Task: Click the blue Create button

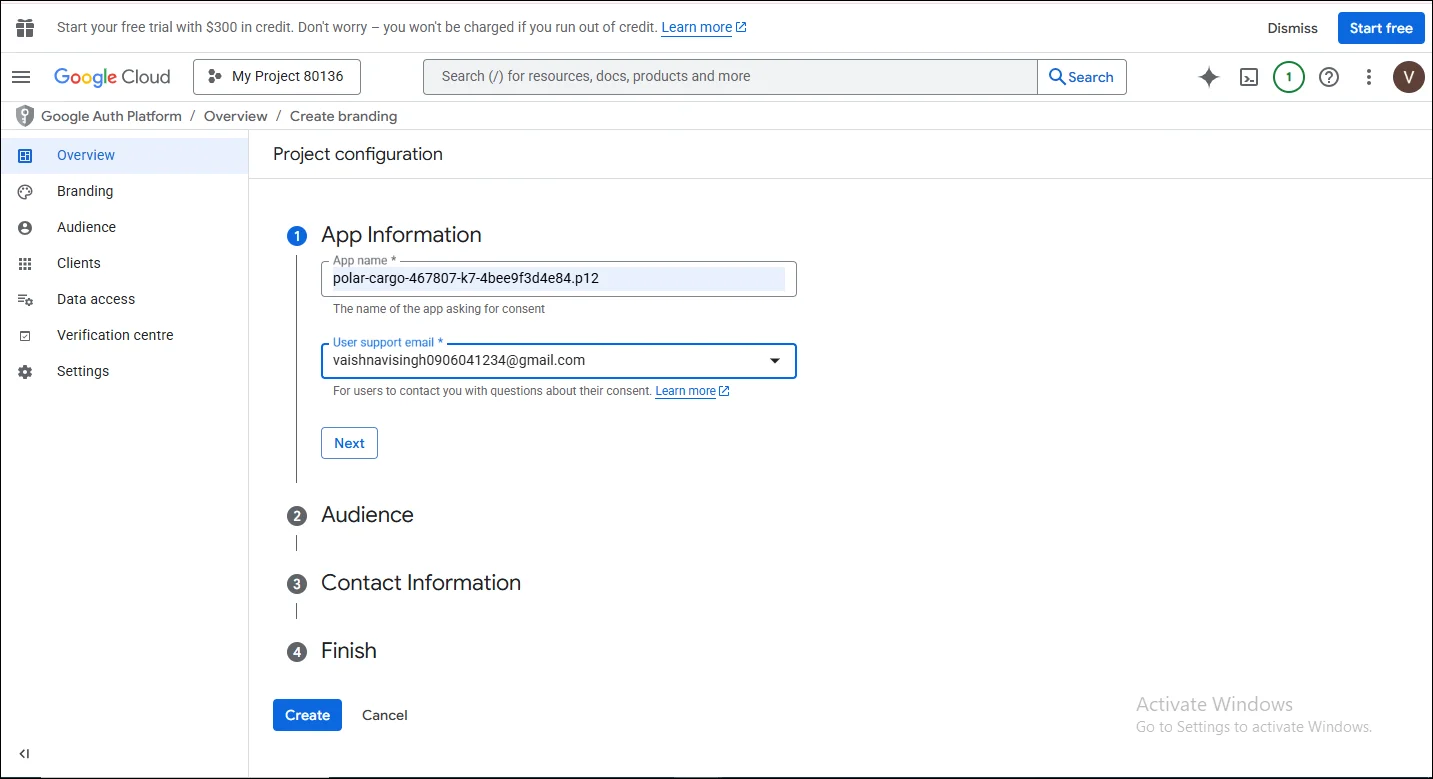Action: click(x=307, y=715)
